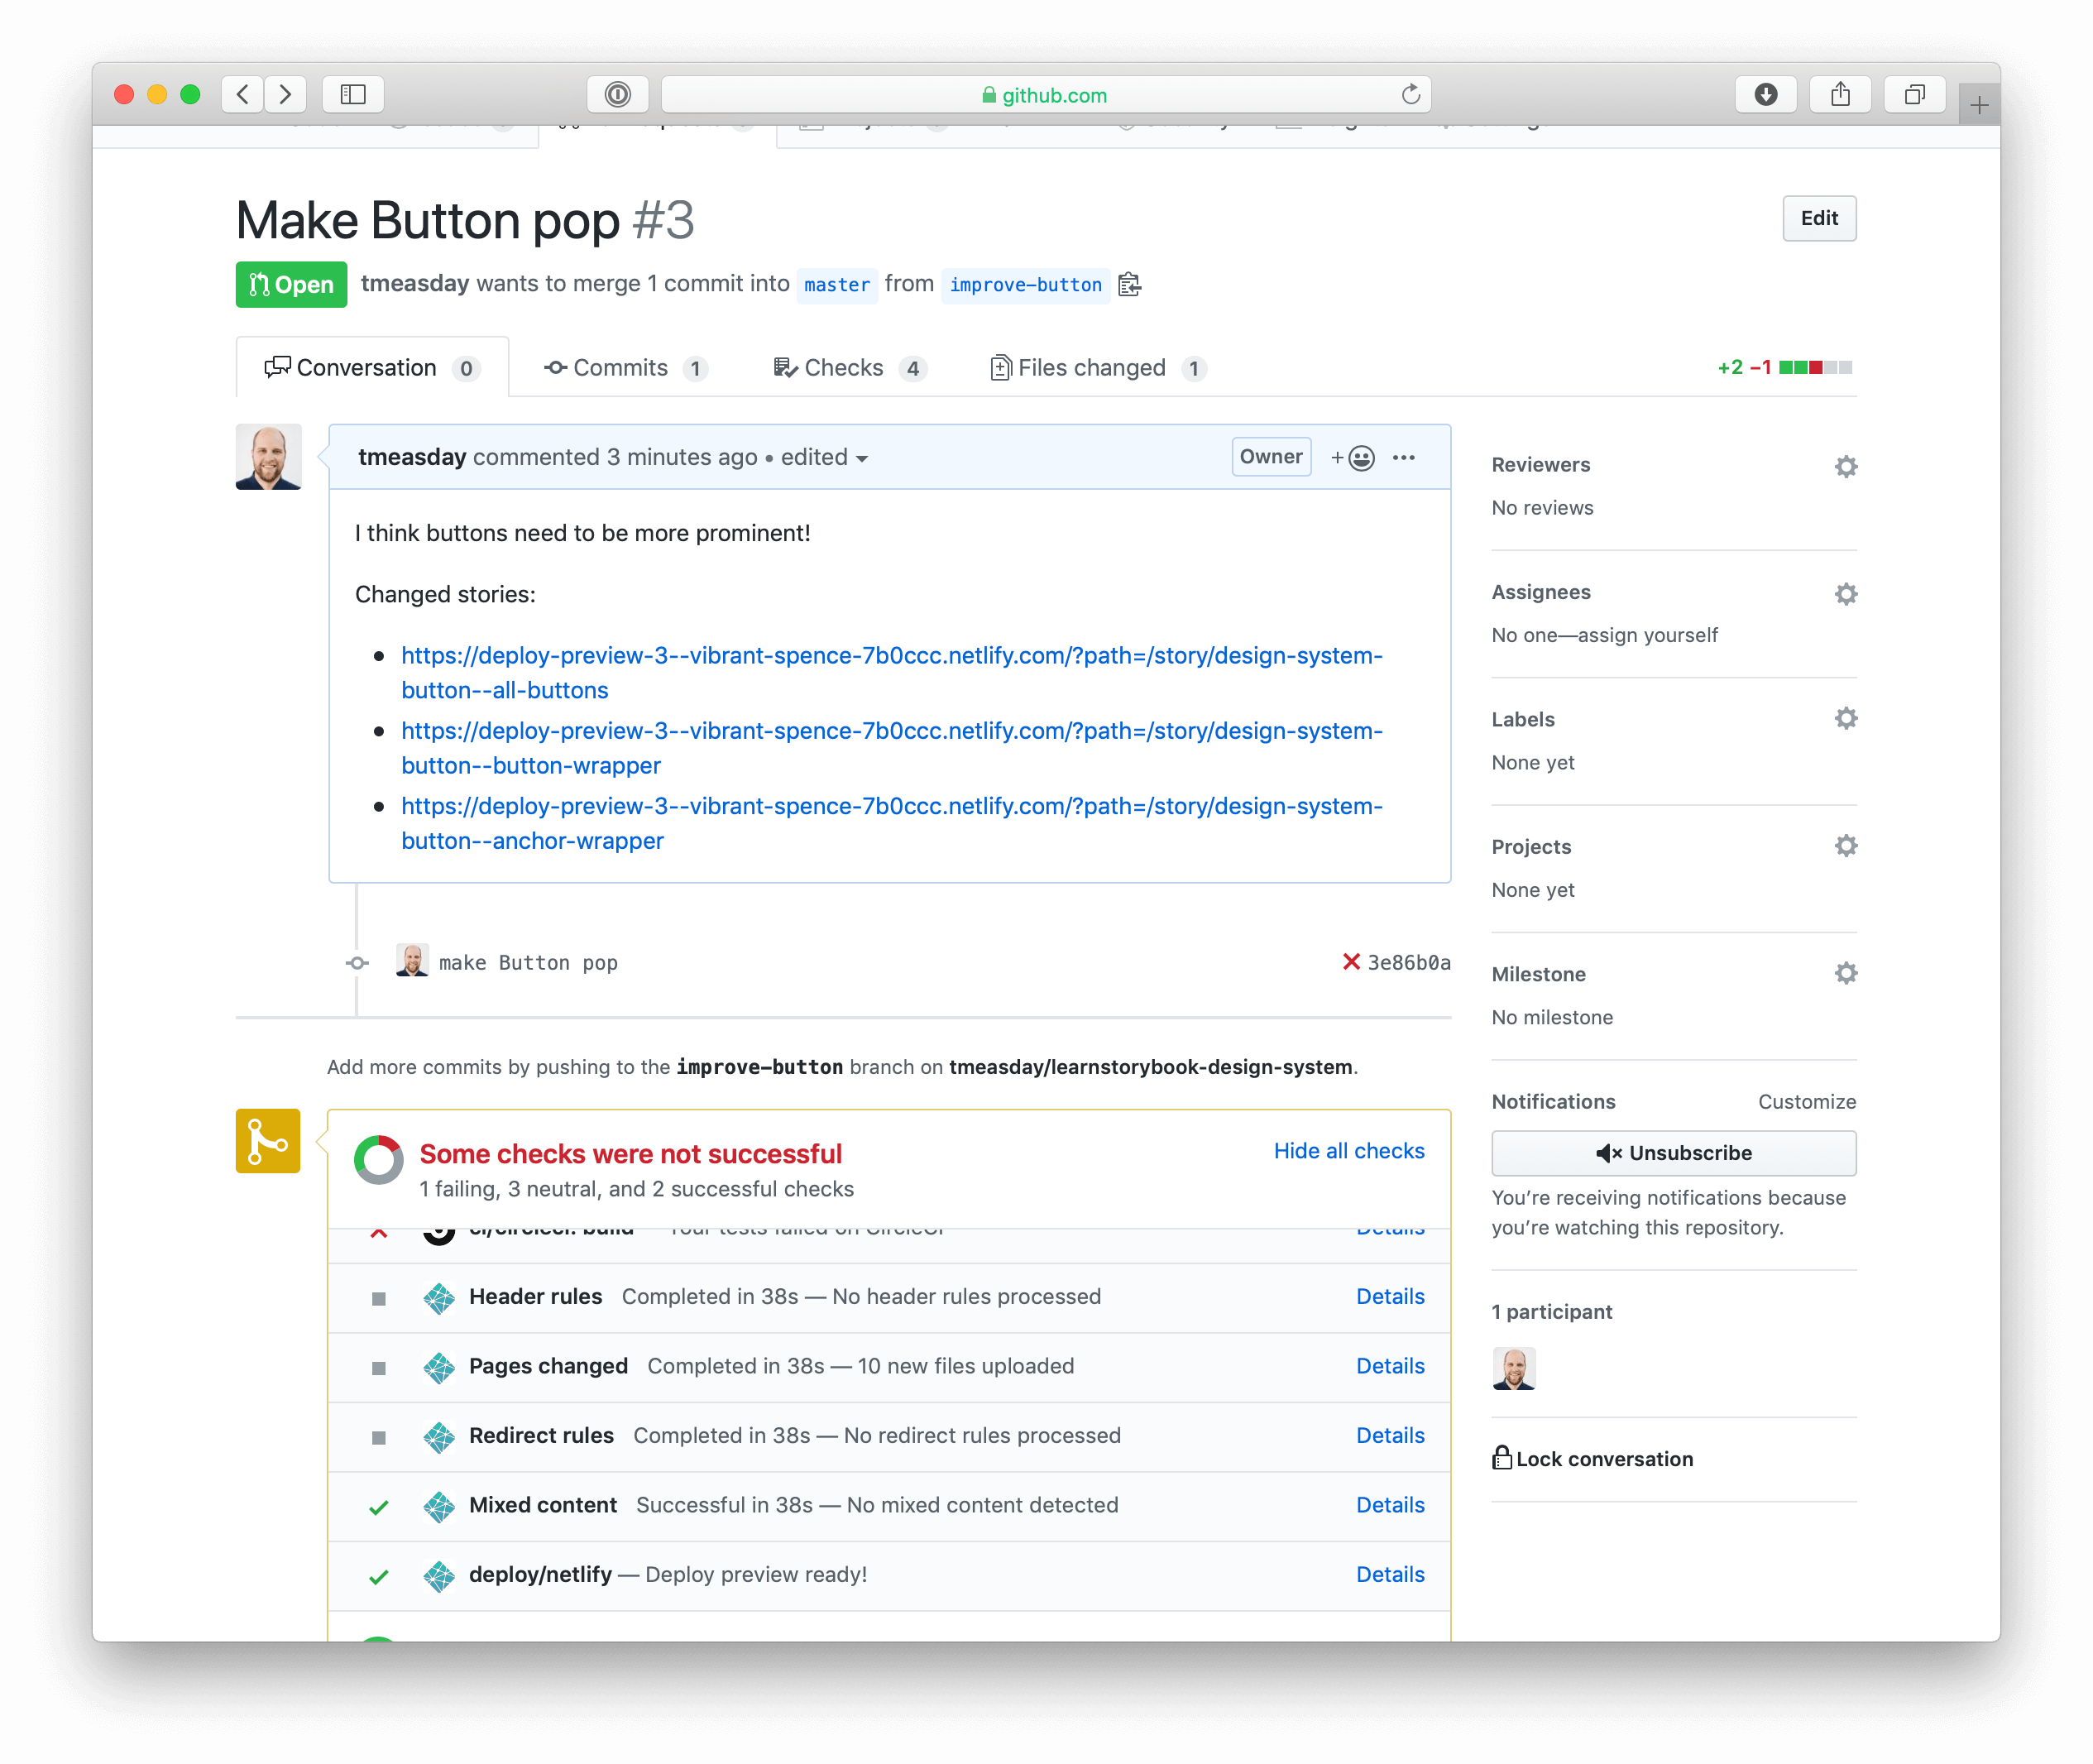
Task: Open the button-wrapper story preview link
Action: tap(892, 748)
